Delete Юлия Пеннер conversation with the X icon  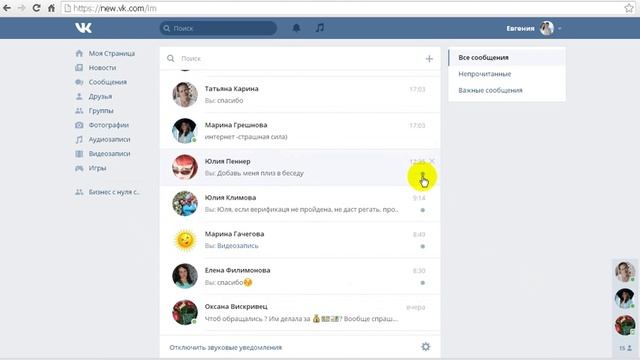click(x=432, y=161)
